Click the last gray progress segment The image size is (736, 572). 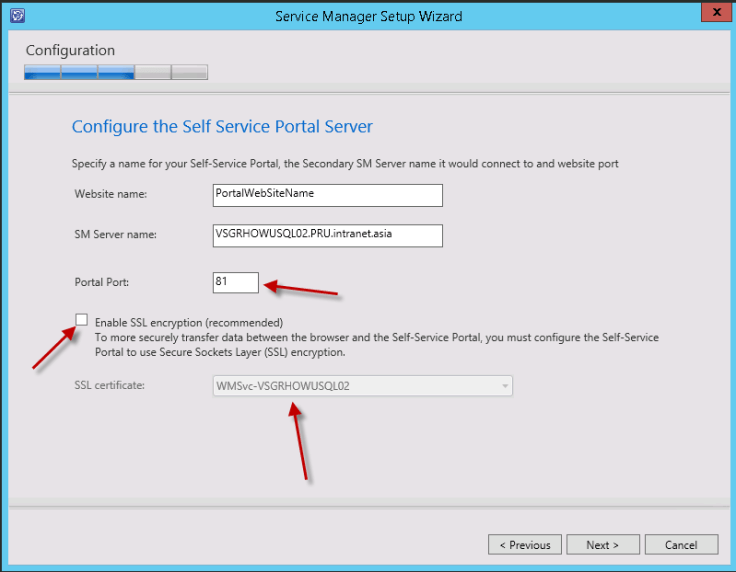click(x=189, y=72)
